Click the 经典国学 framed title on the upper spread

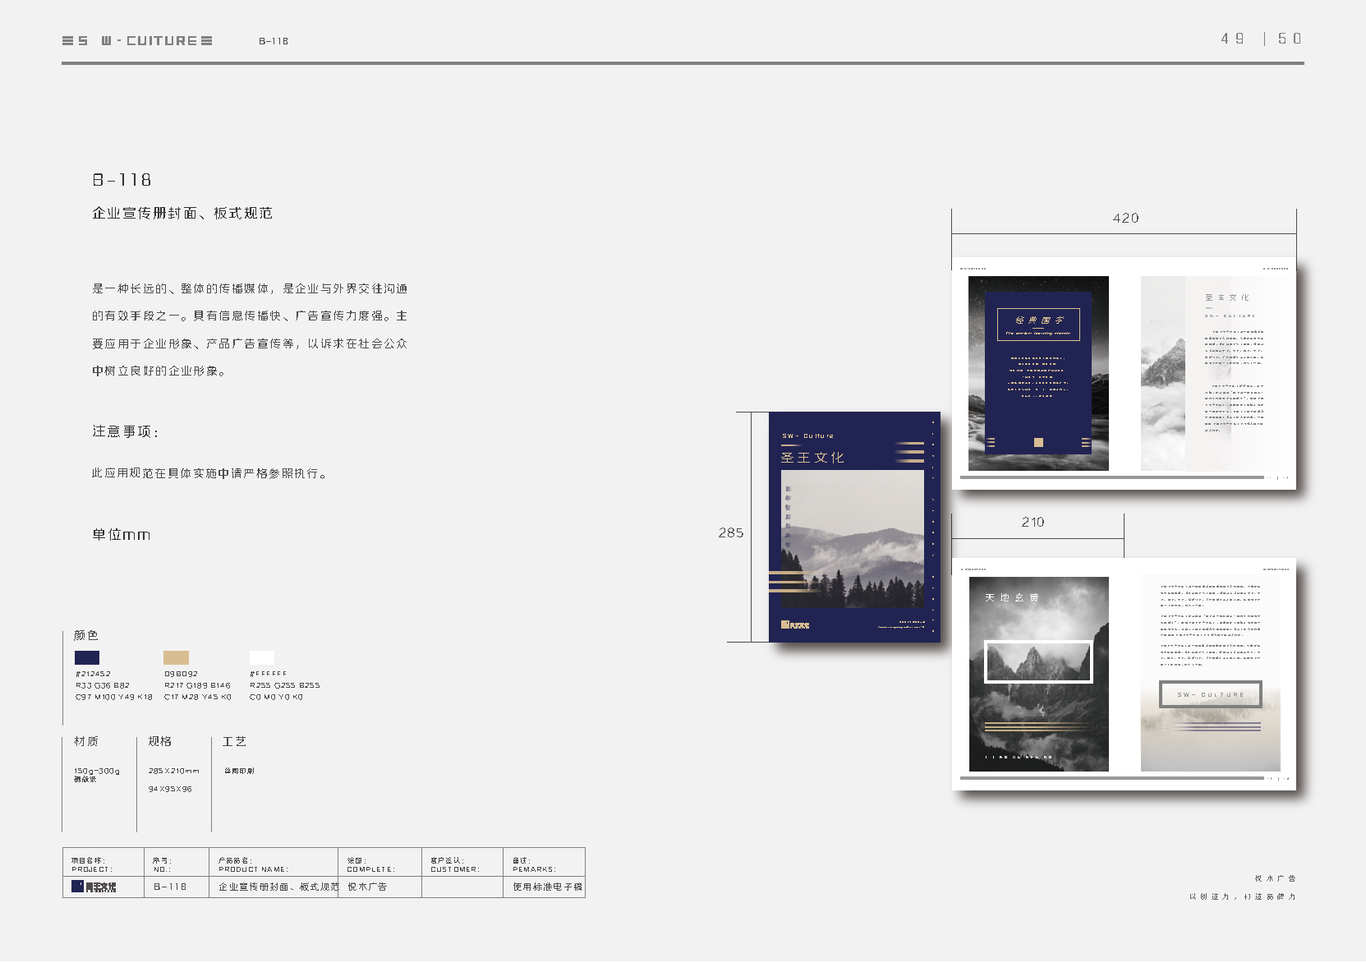click(x=1039, y=325)
